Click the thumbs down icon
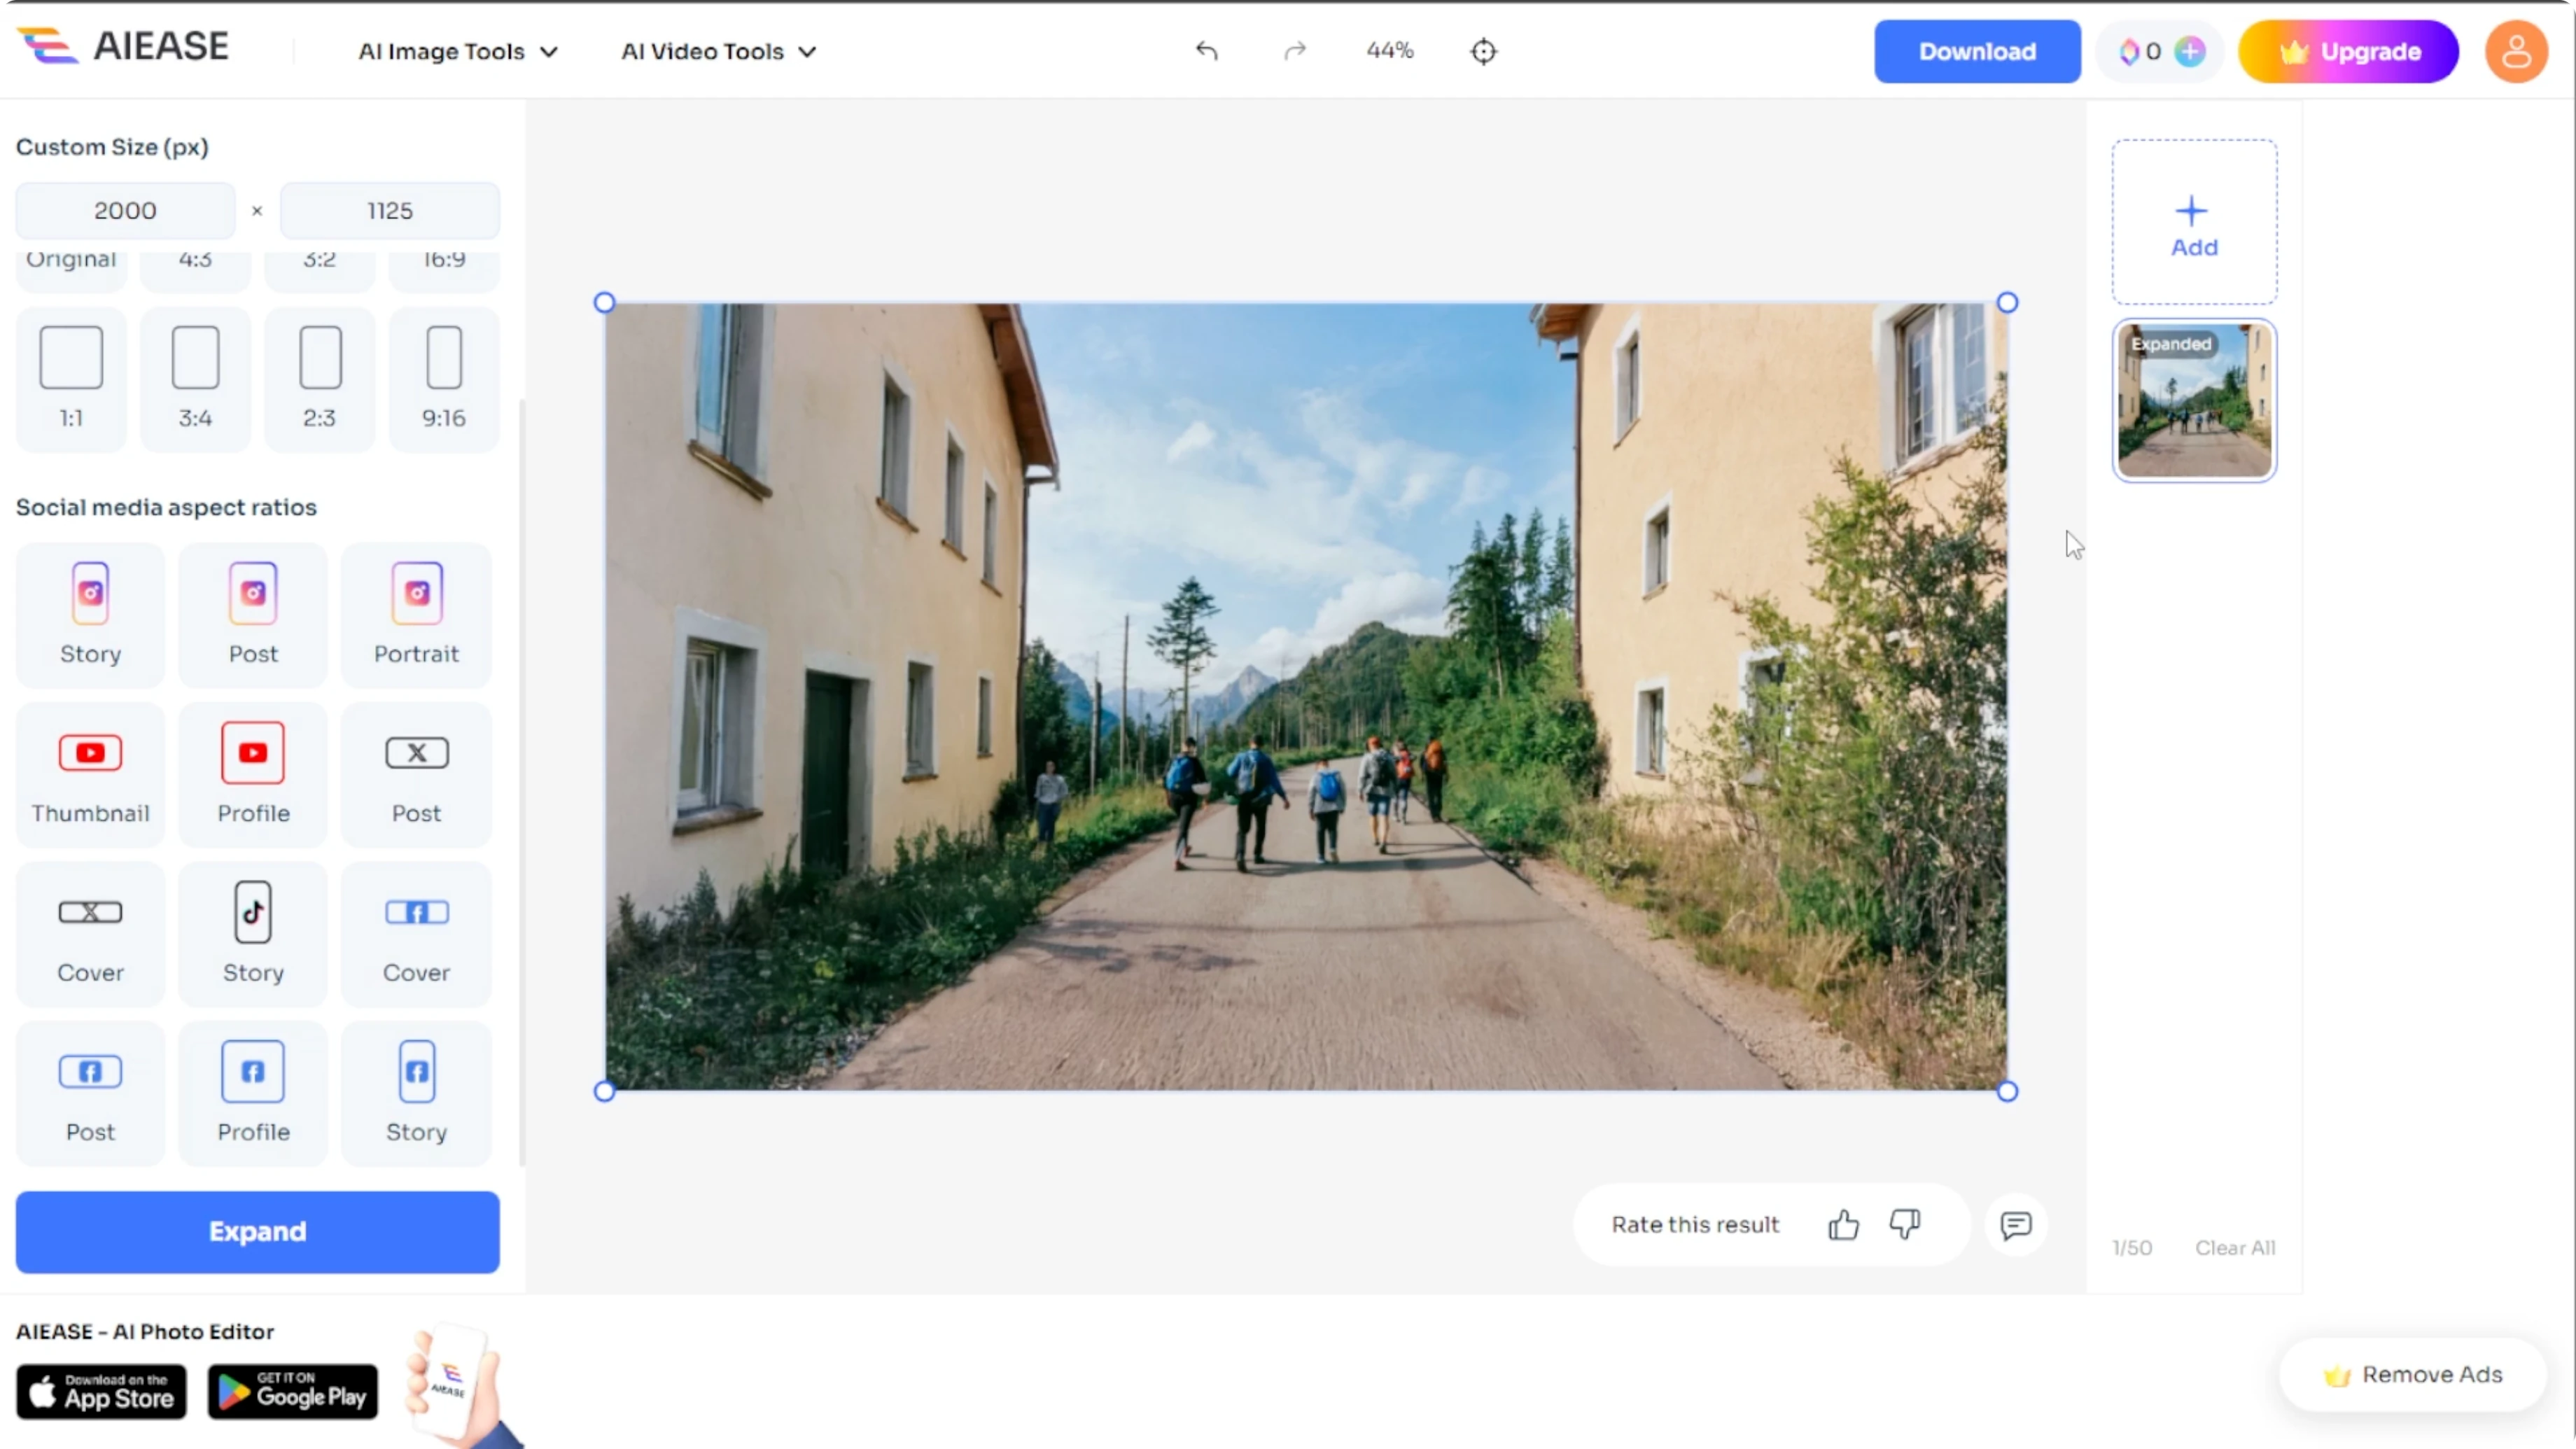The width and height of the screenshot is (2576, 1449). point(1905,1224)
